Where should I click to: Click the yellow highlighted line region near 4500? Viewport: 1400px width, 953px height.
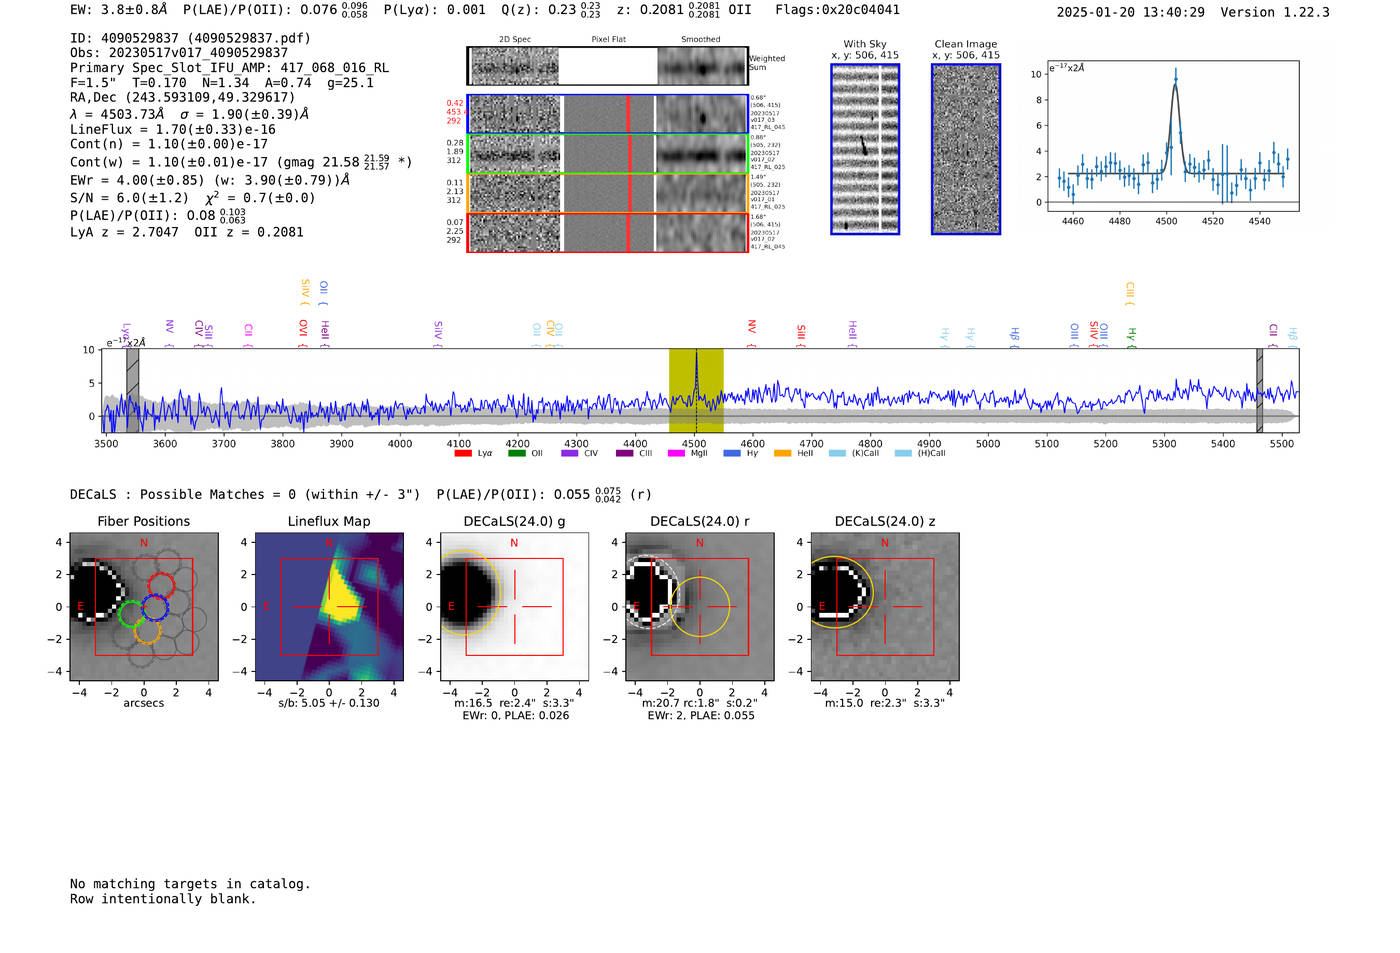[x=696, y=390]
